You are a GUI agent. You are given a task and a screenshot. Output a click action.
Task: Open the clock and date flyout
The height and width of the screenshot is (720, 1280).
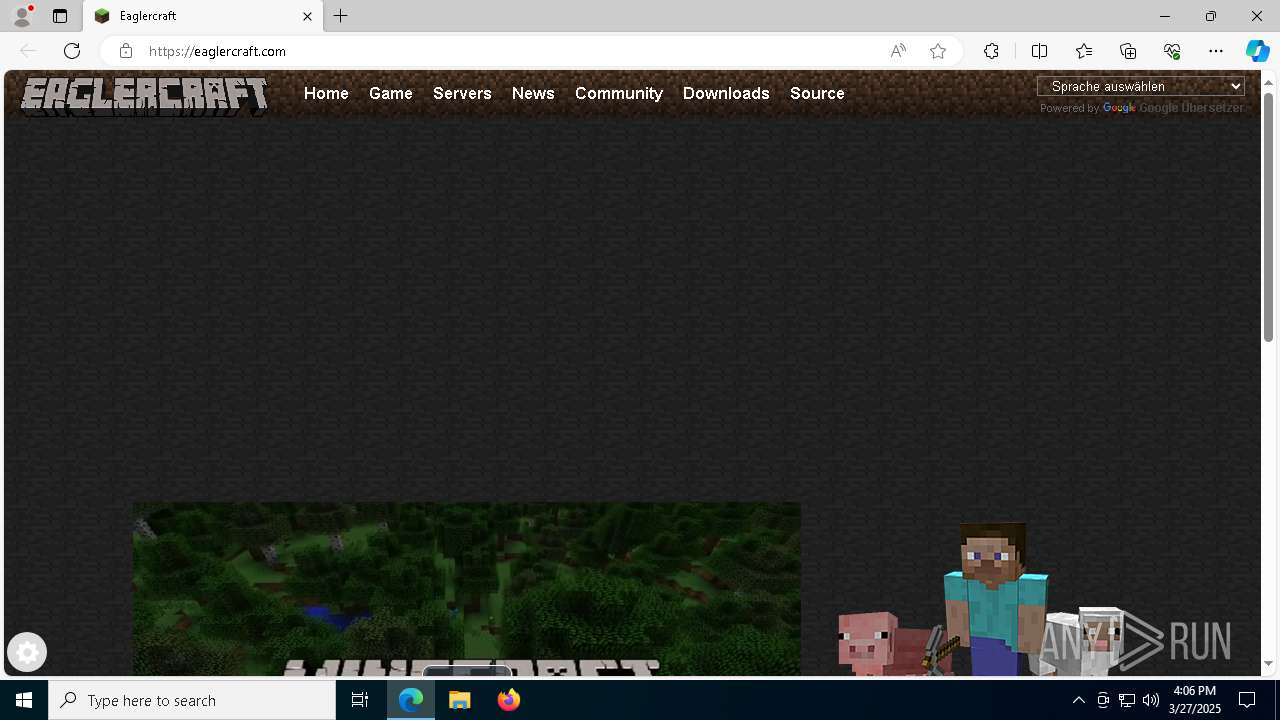[1195, 700]
